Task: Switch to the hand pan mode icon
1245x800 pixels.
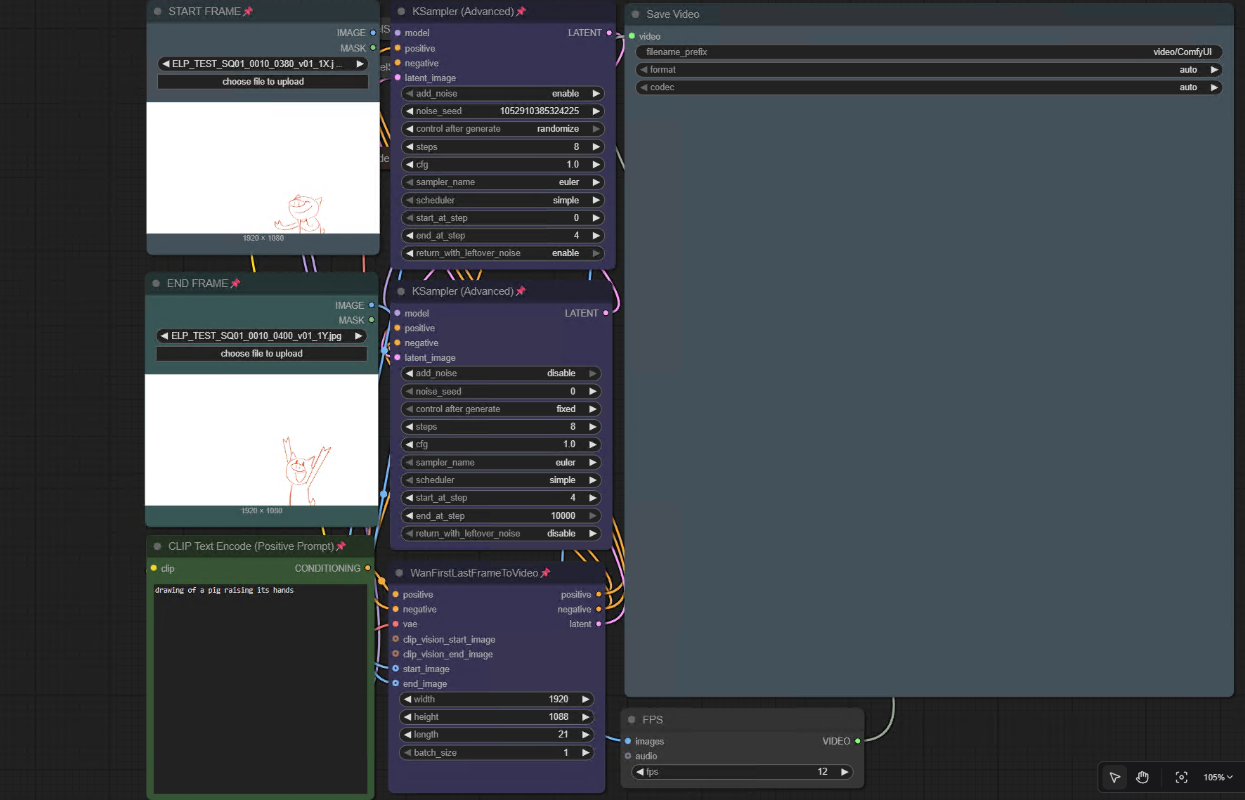Action: click(1142, 777)
